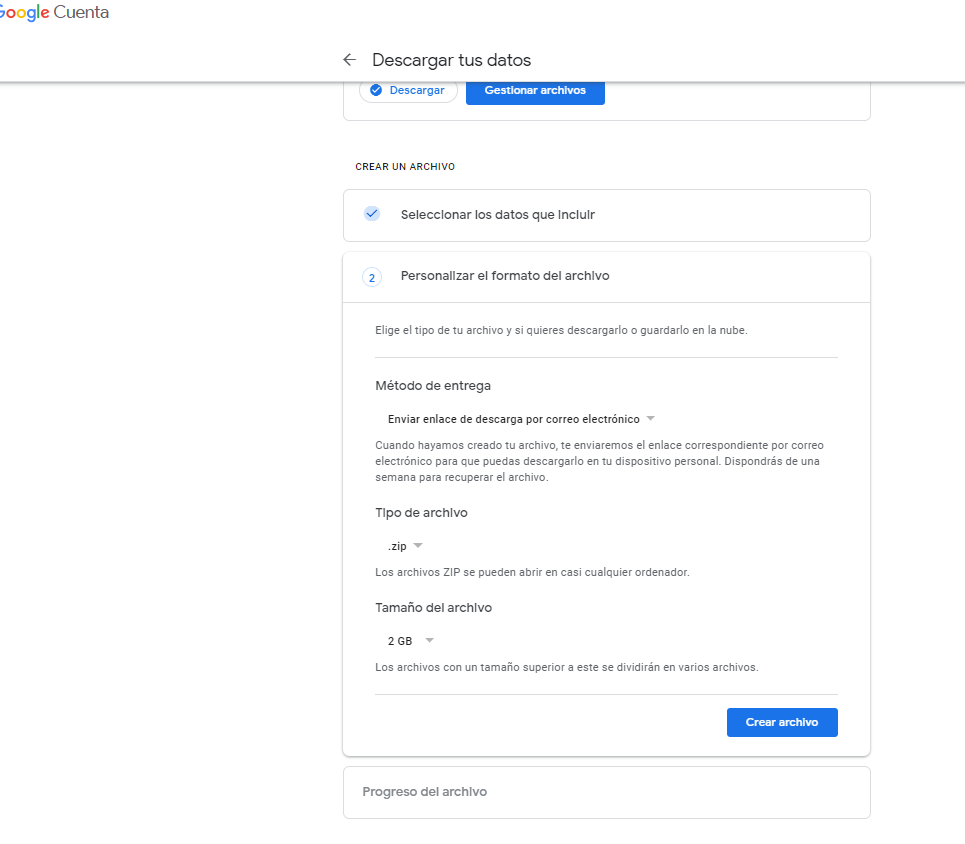Open the 2 GB file size dropdown
The width and height of the screenshot is (965, 844).
point(400,641)
